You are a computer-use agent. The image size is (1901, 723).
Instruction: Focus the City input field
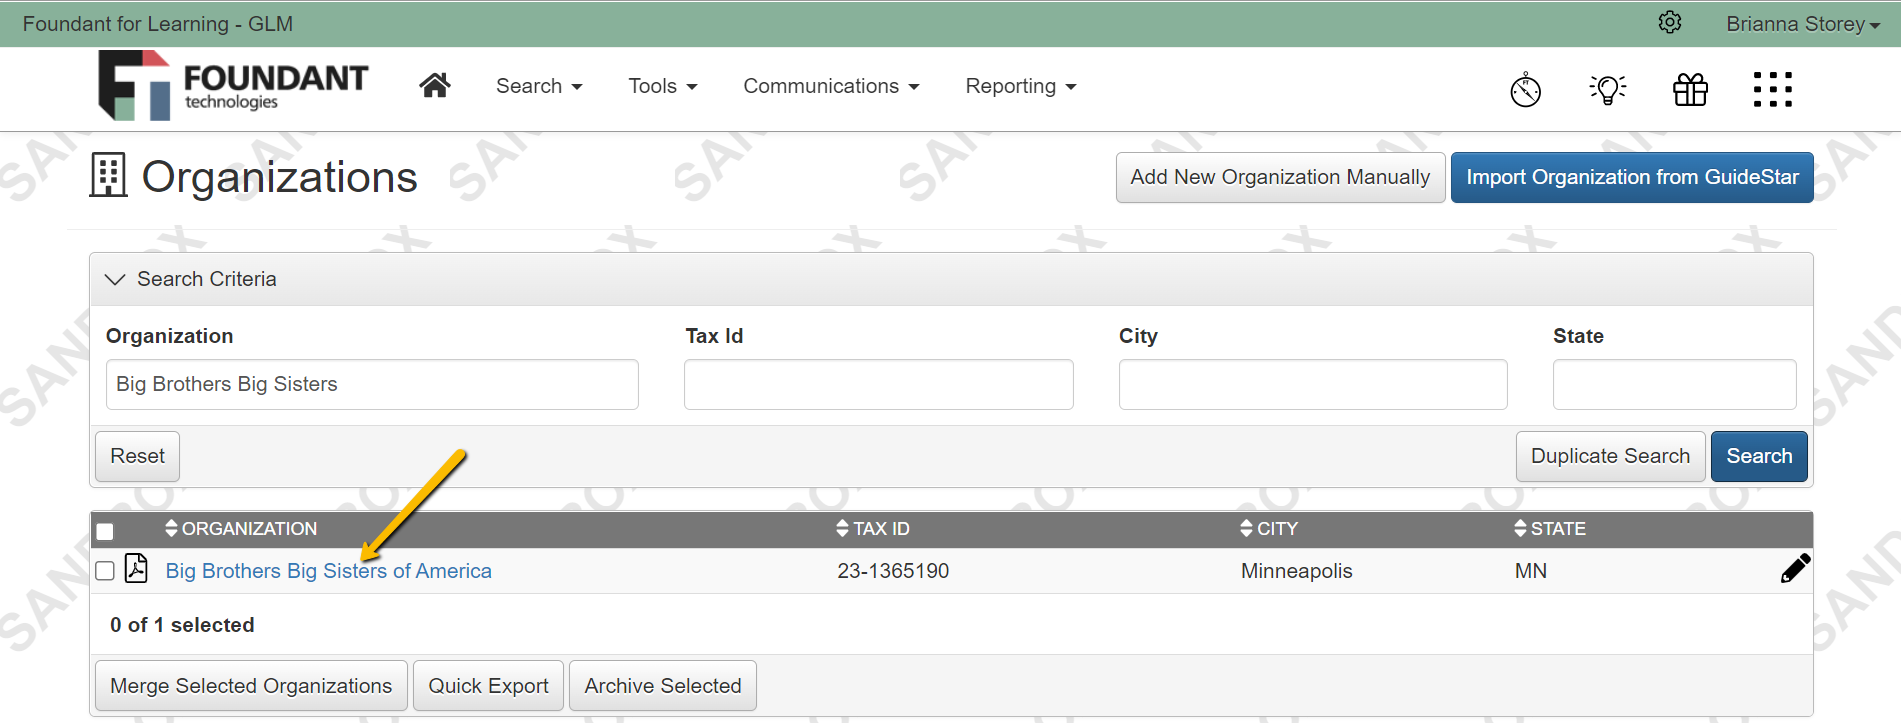pos(1313,384)
